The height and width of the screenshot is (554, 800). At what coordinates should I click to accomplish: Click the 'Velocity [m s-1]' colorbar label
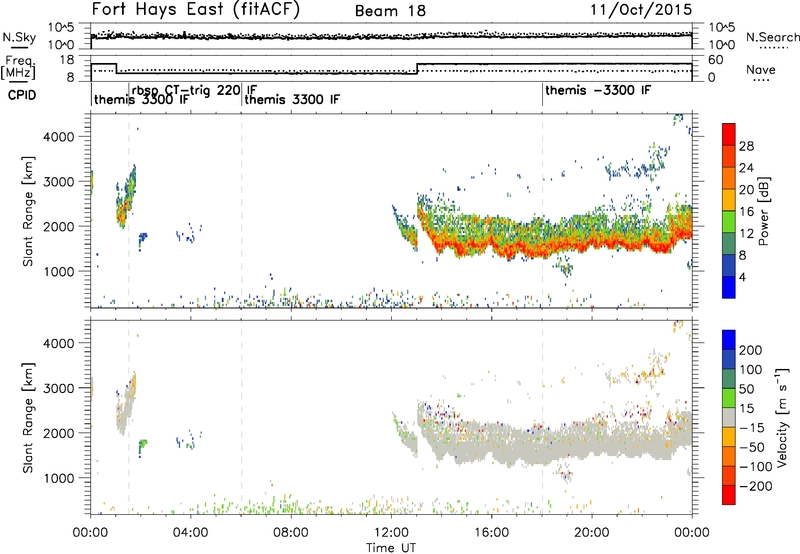tap(782, 417)
